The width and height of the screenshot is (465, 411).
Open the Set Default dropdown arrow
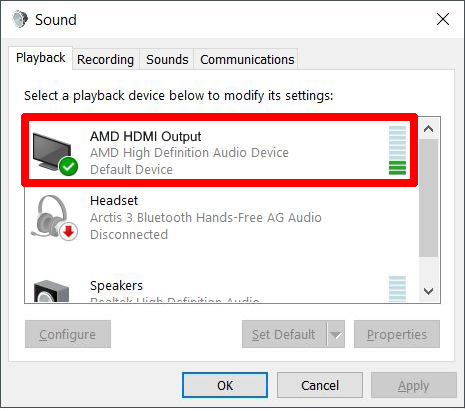336,334
